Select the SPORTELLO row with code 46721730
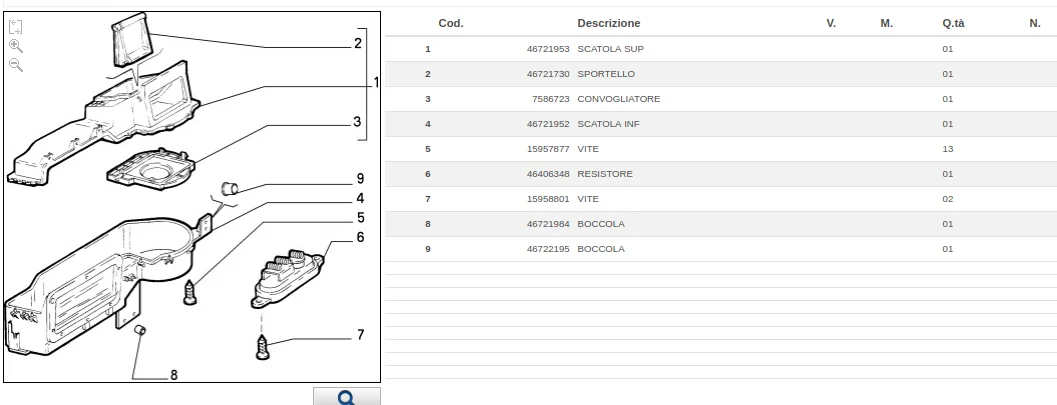1057x405 pixels. [x=721, y=74]
